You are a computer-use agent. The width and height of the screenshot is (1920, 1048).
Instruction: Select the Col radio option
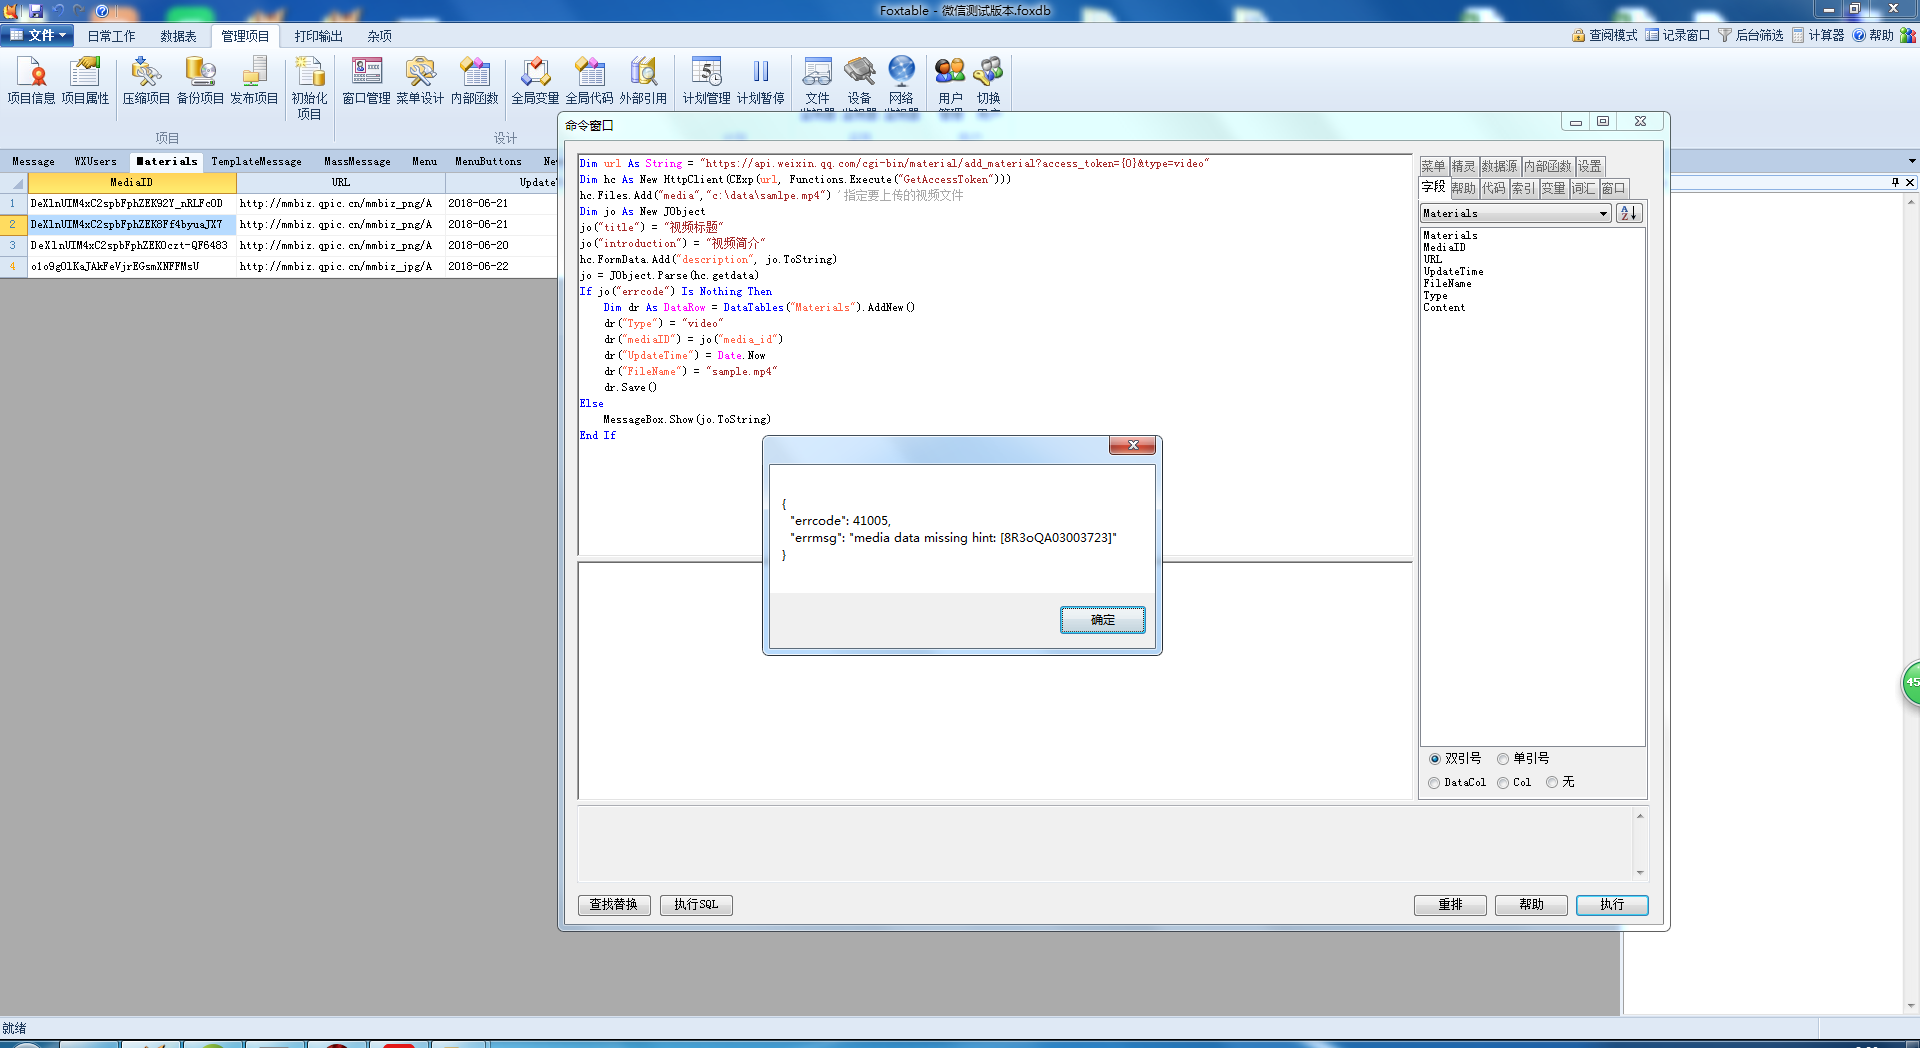tap(1503, 783)
